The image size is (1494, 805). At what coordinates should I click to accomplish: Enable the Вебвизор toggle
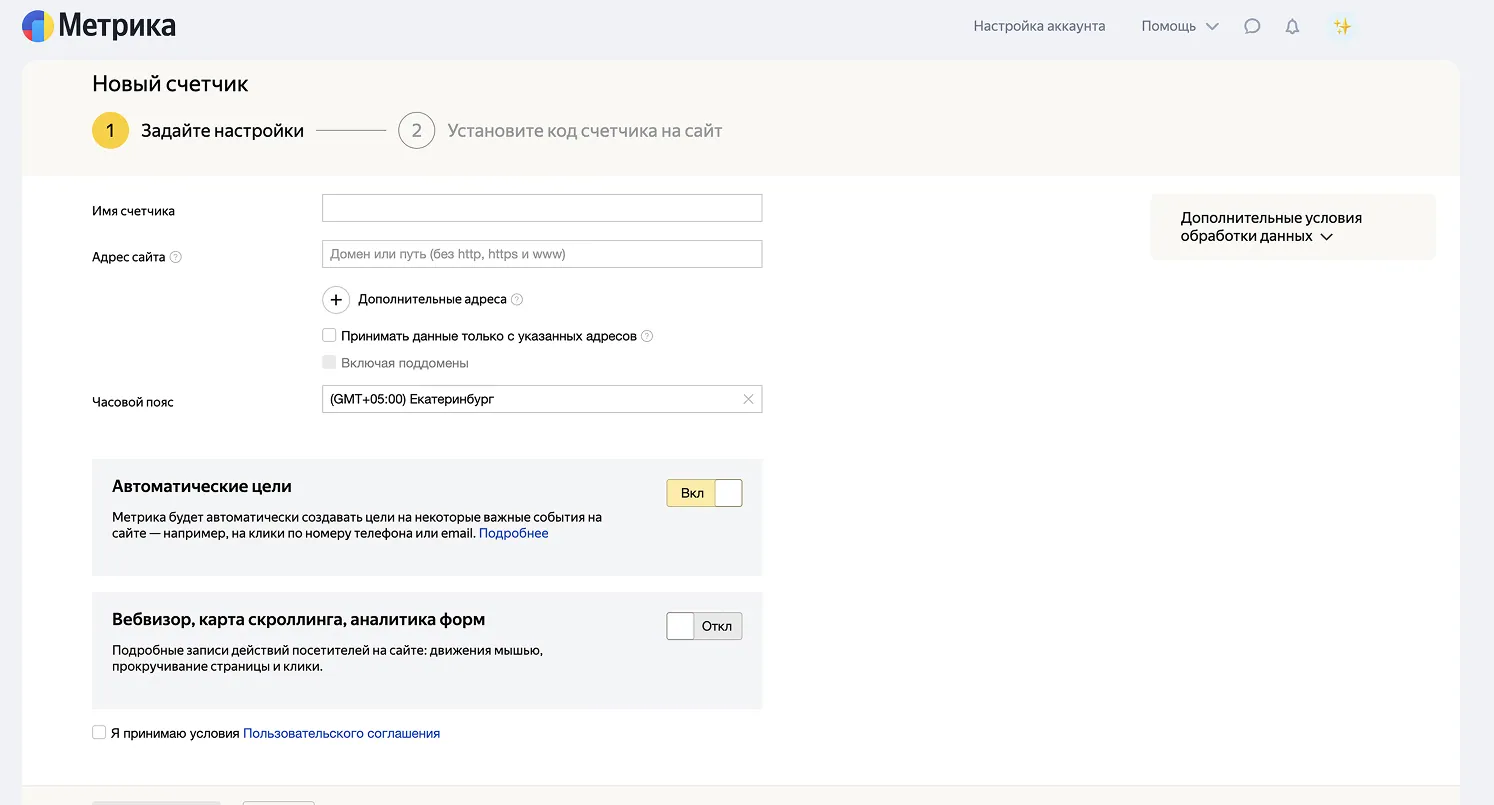704,626
